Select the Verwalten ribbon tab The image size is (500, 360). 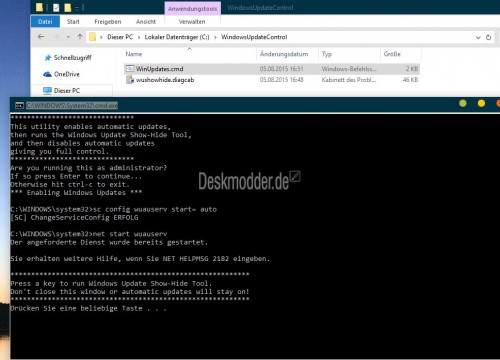tap(192, 22)
